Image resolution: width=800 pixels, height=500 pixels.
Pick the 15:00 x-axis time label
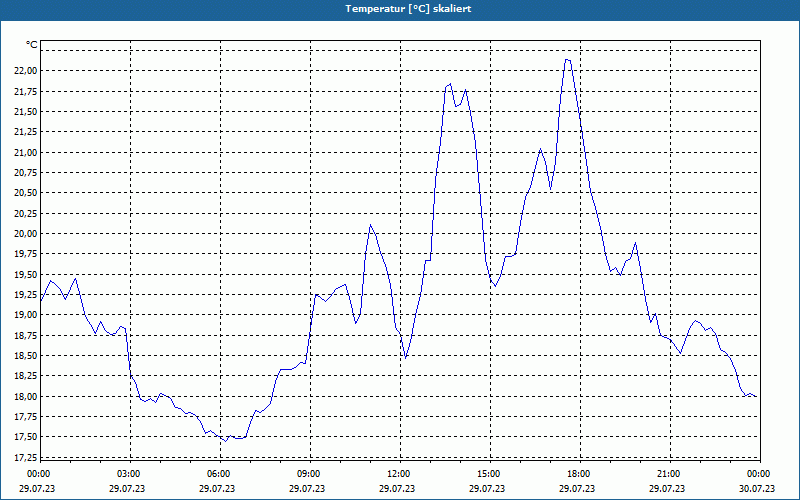[489, 474]
